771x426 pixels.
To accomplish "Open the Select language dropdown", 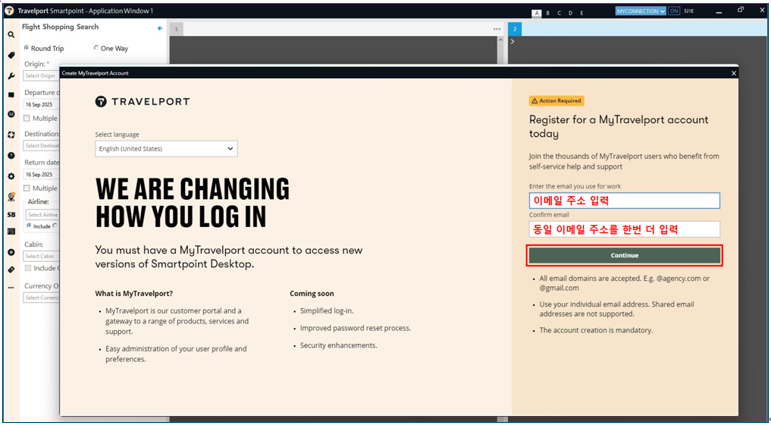I will pyautogui.click(x=166, y=149).
